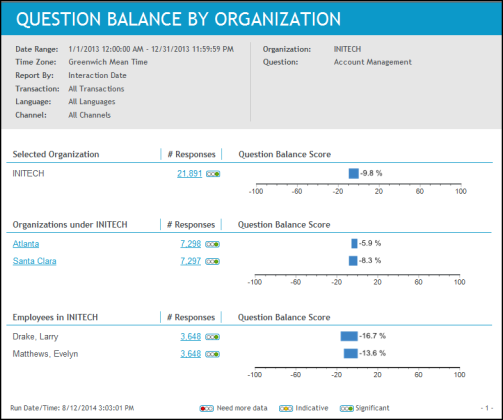Open the Santa Clara organization link
Viewport: 503px width, 420px height.
[x=35, y=261]
